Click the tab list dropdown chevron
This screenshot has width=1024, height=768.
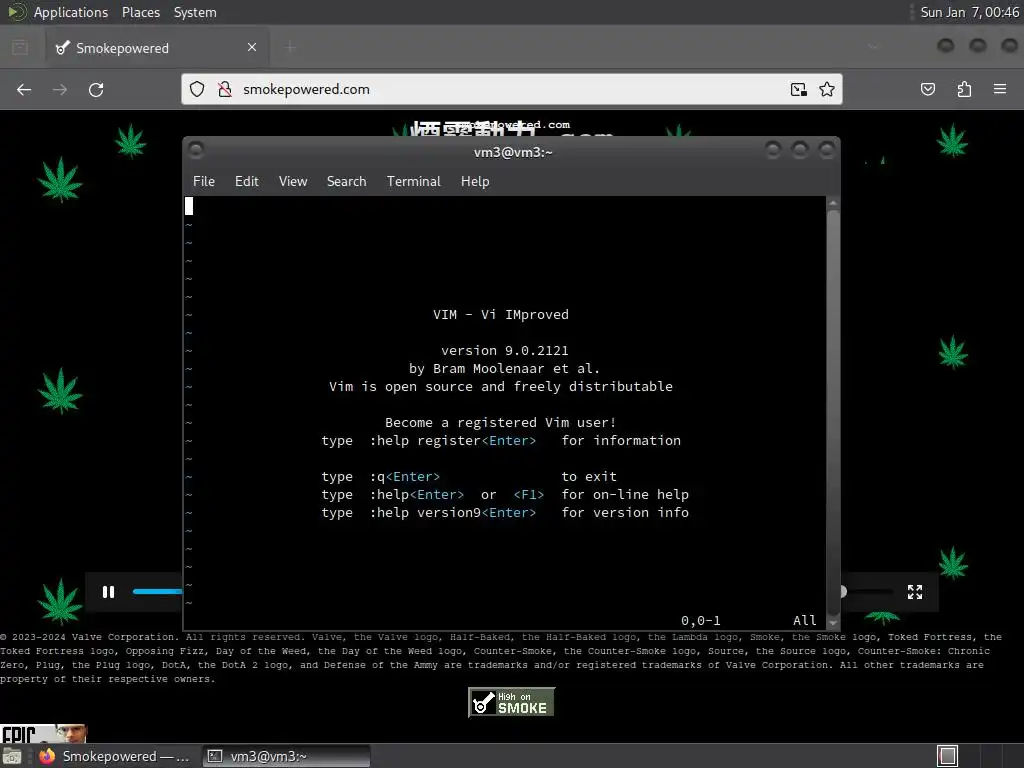pyautogui.click(x=872, y=47)
